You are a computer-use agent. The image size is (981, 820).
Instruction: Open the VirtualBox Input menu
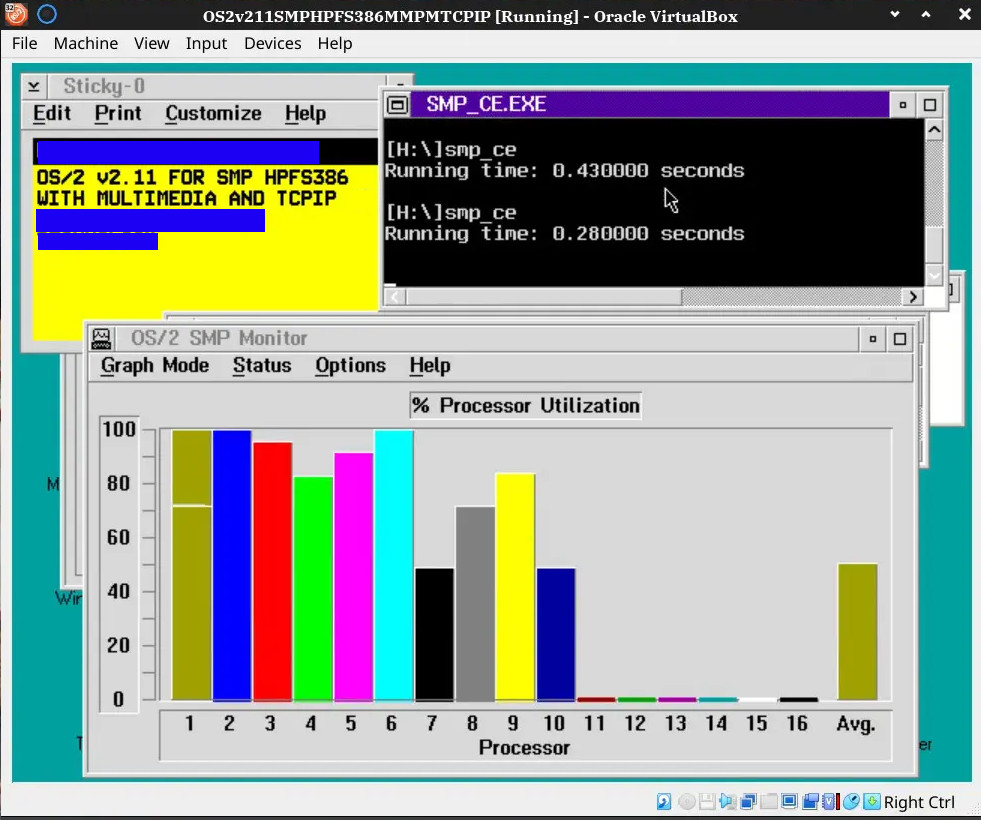click(x=206, y=43)
